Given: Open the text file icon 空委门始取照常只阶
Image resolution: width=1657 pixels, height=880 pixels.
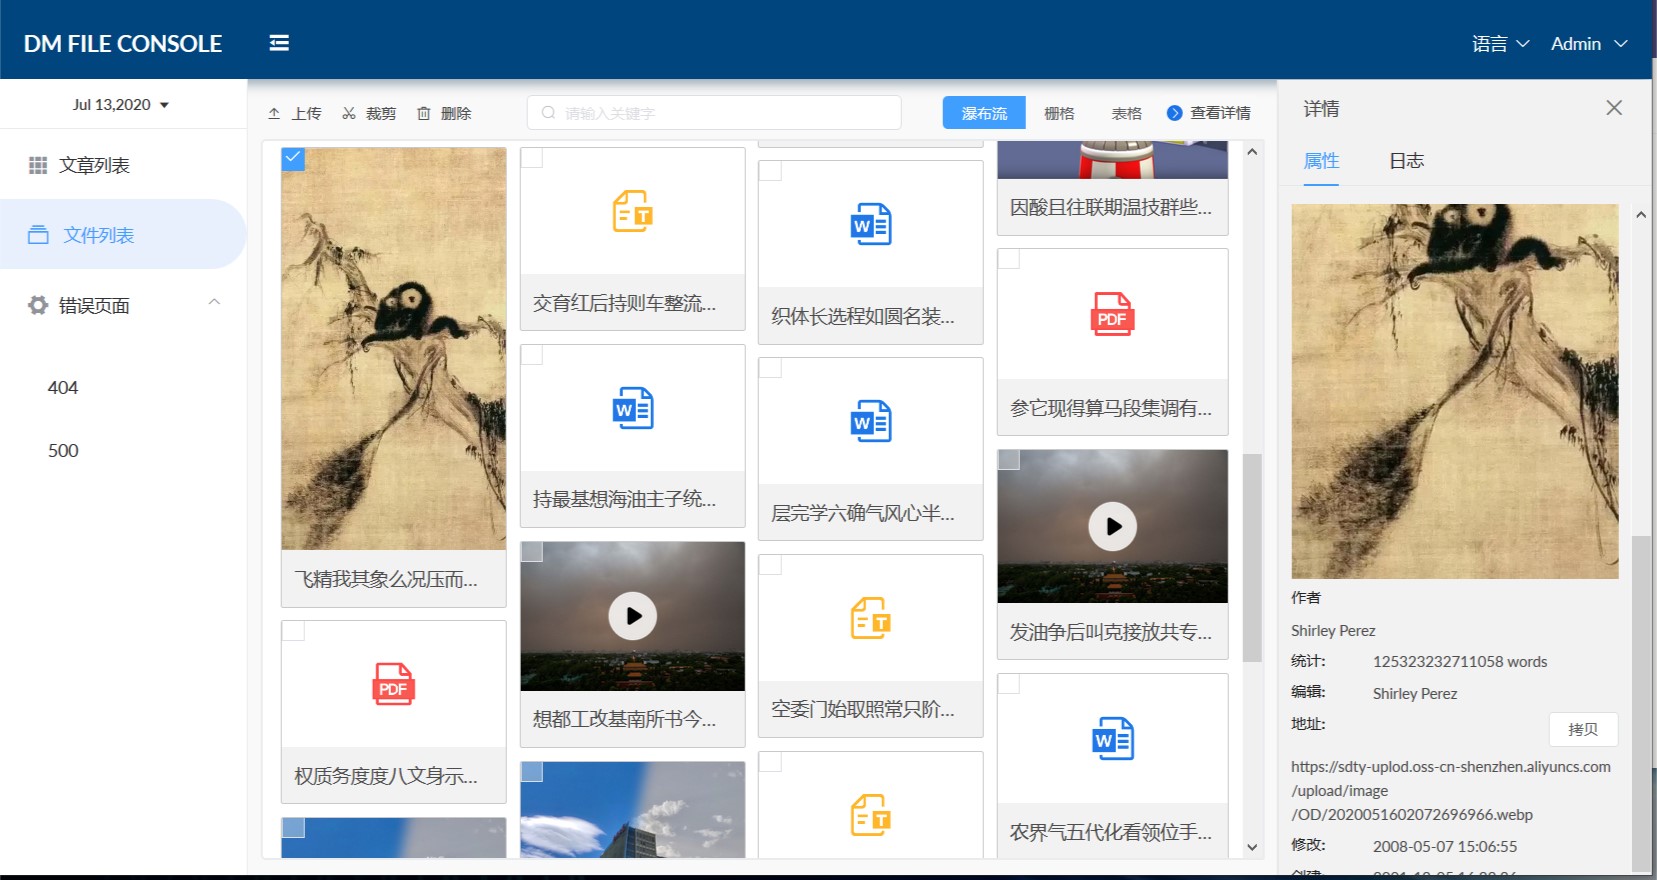Looking at the screenshot, I should [871, 618].
